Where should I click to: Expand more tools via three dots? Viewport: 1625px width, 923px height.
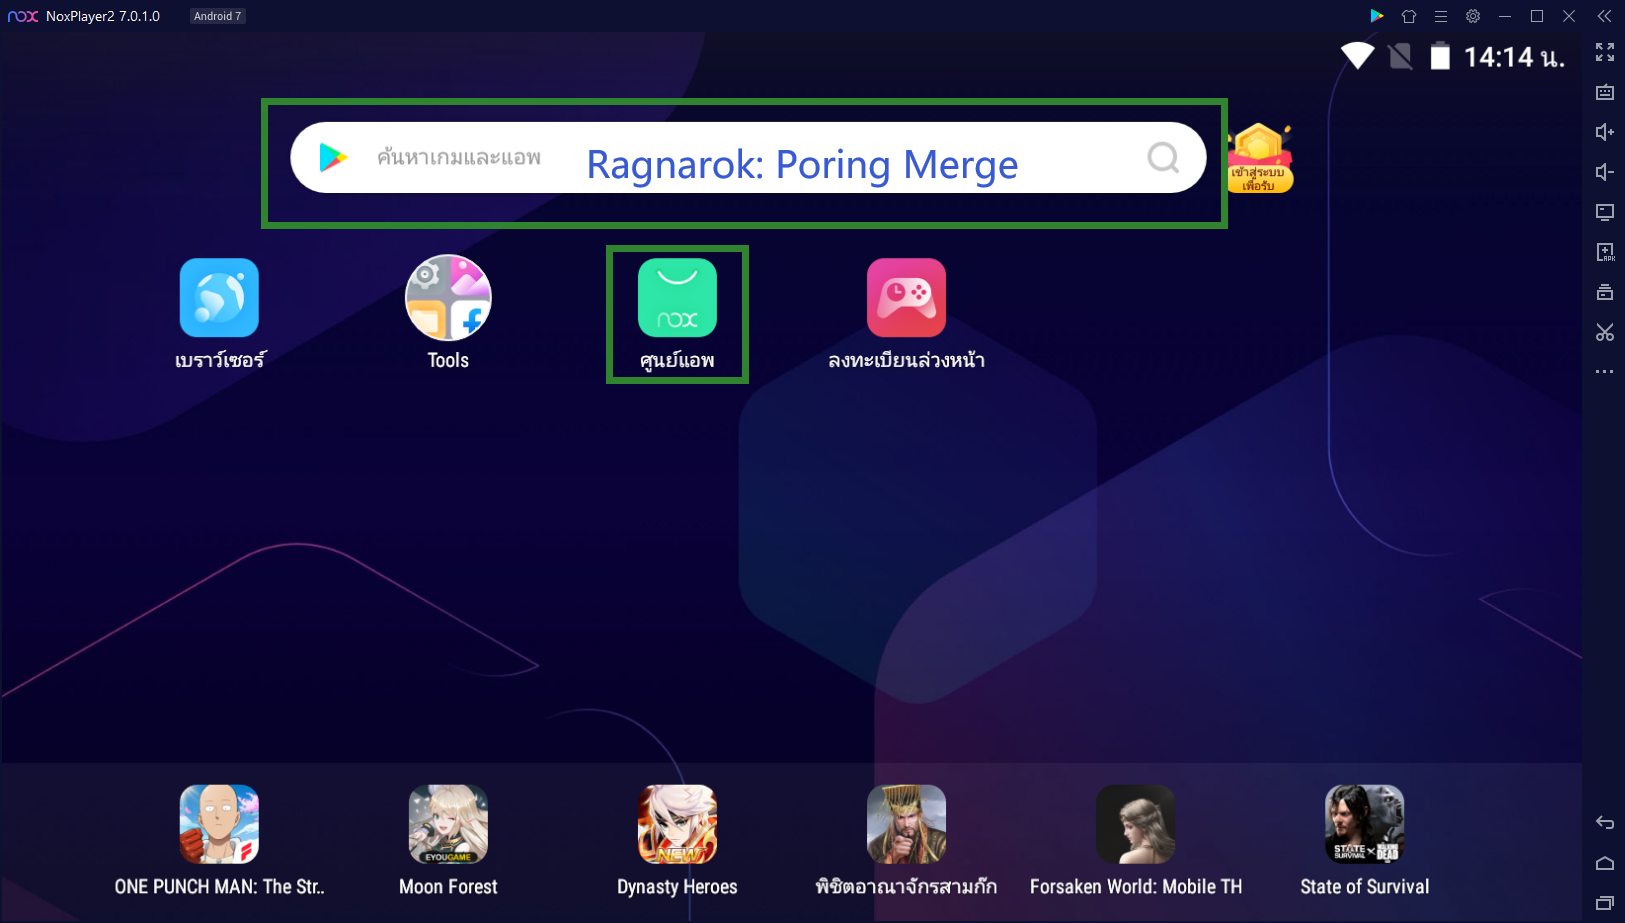[x=1605, y=372]
